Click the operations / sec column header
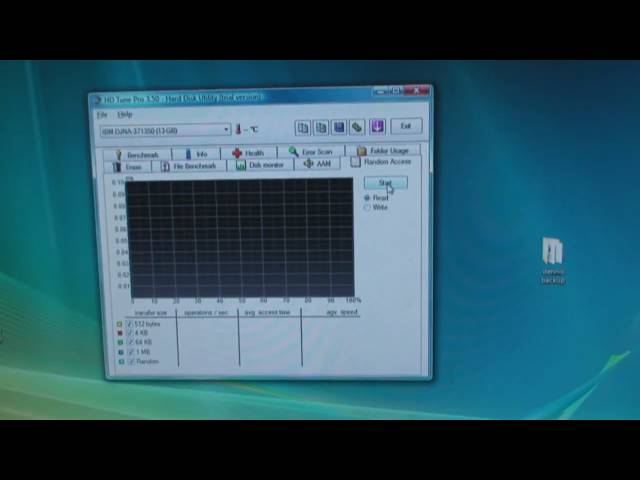The height and width of the screenshot is (480, 640). click(x=206, y=313)
